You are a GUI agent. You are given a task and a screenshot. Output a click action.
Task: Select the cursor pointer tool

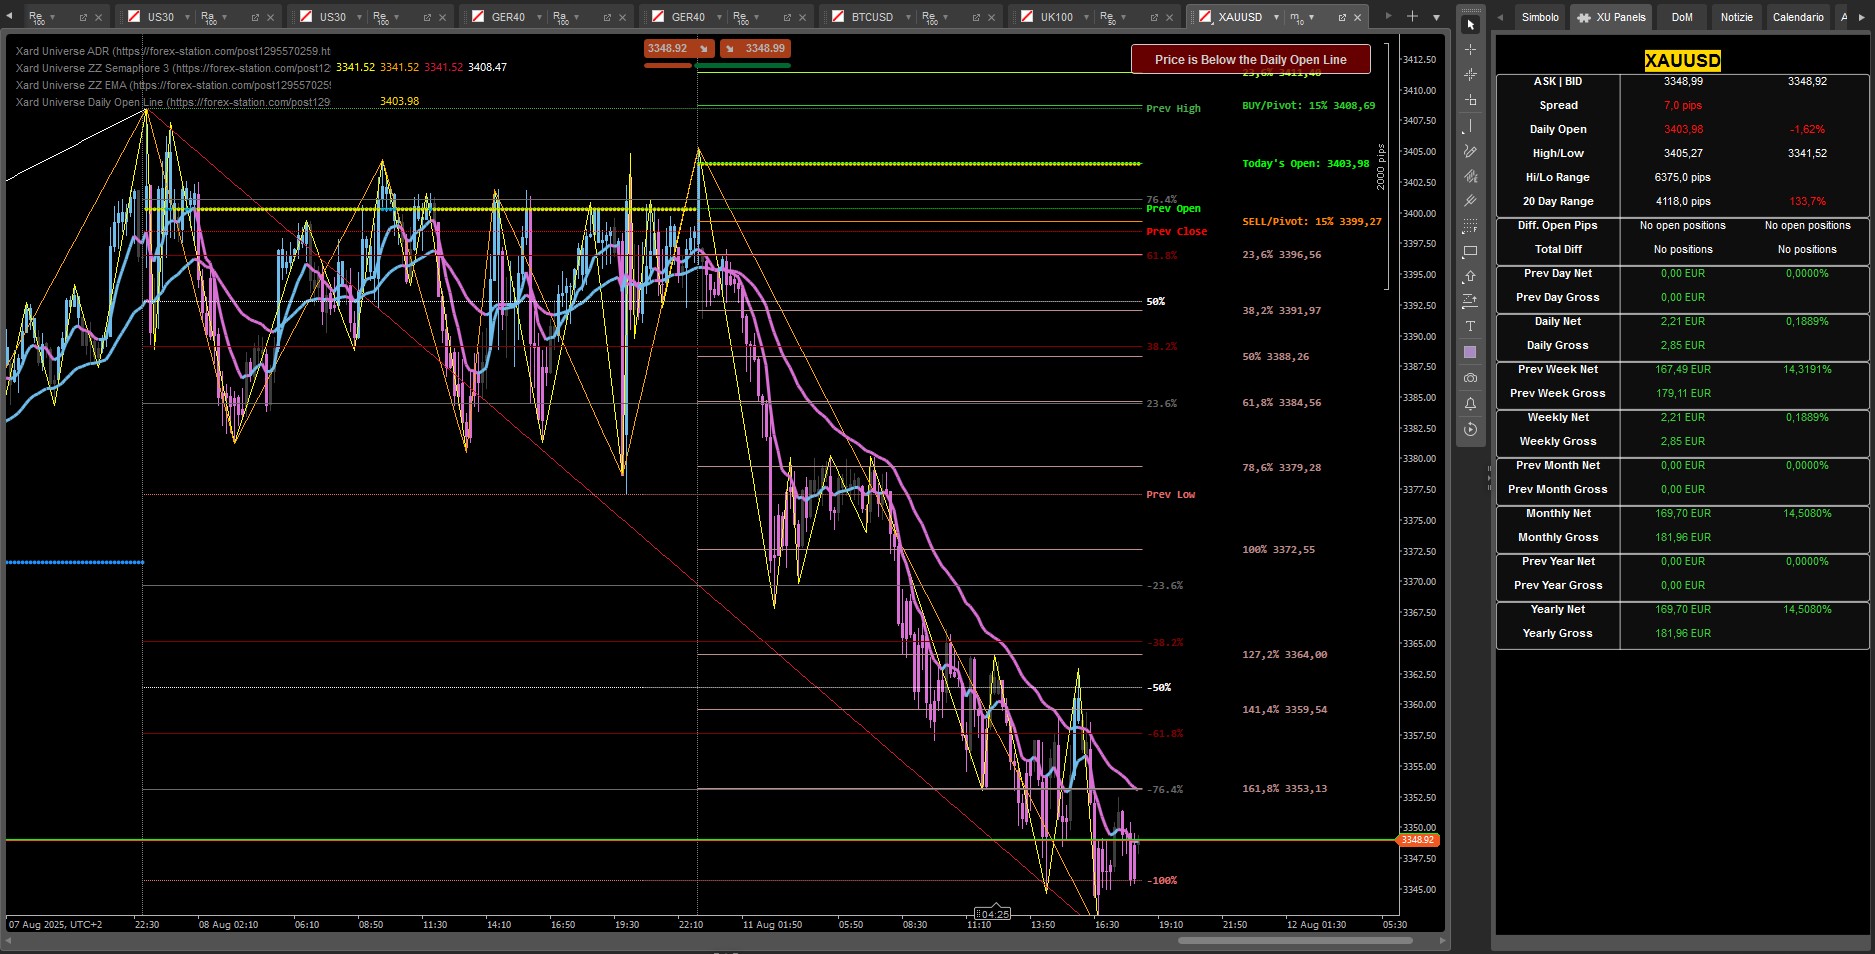tap(1470, 24)
